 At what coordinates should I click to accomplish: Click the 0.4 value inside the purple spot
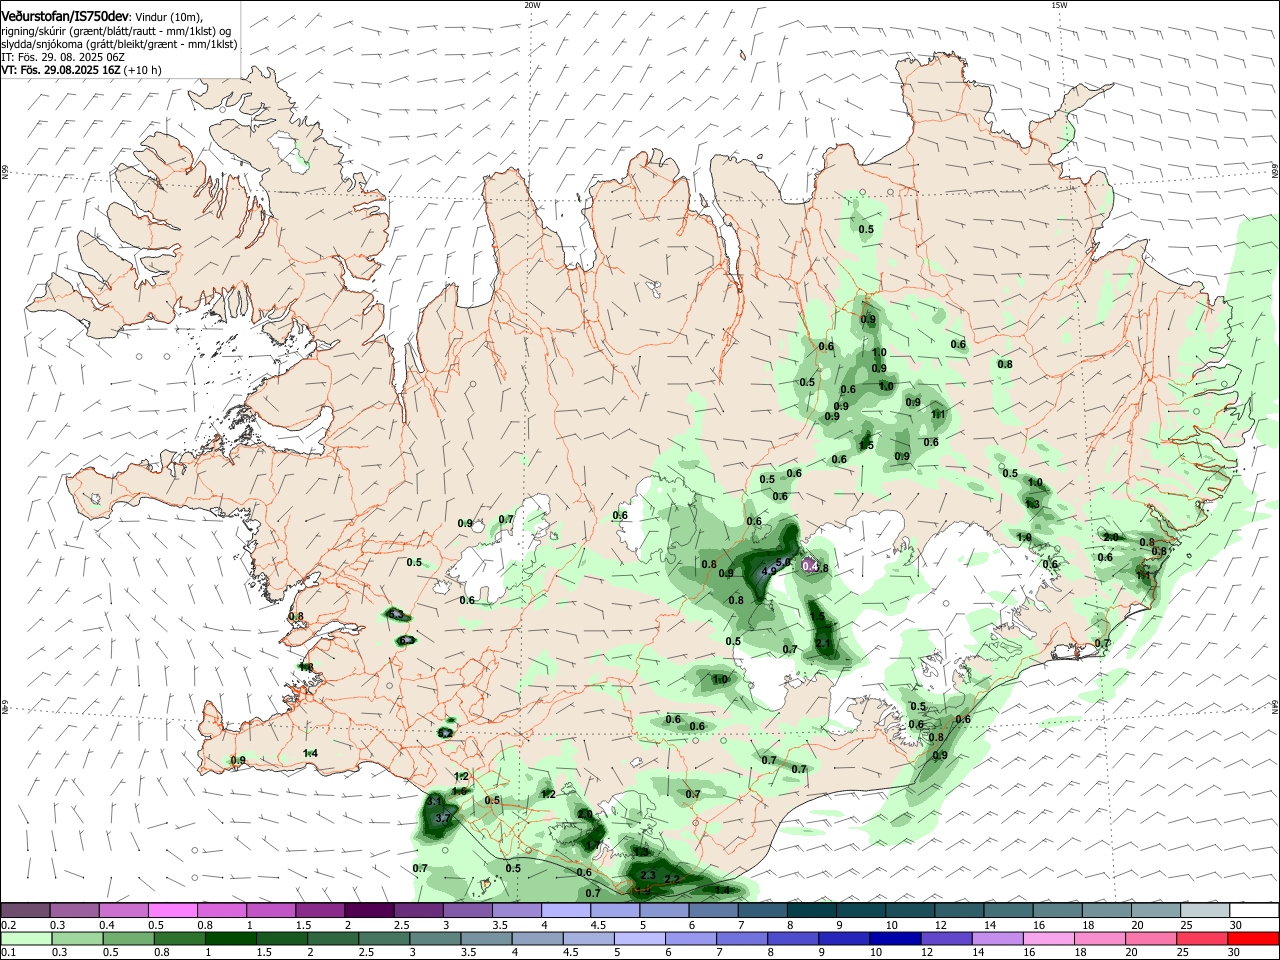[811, 566]
